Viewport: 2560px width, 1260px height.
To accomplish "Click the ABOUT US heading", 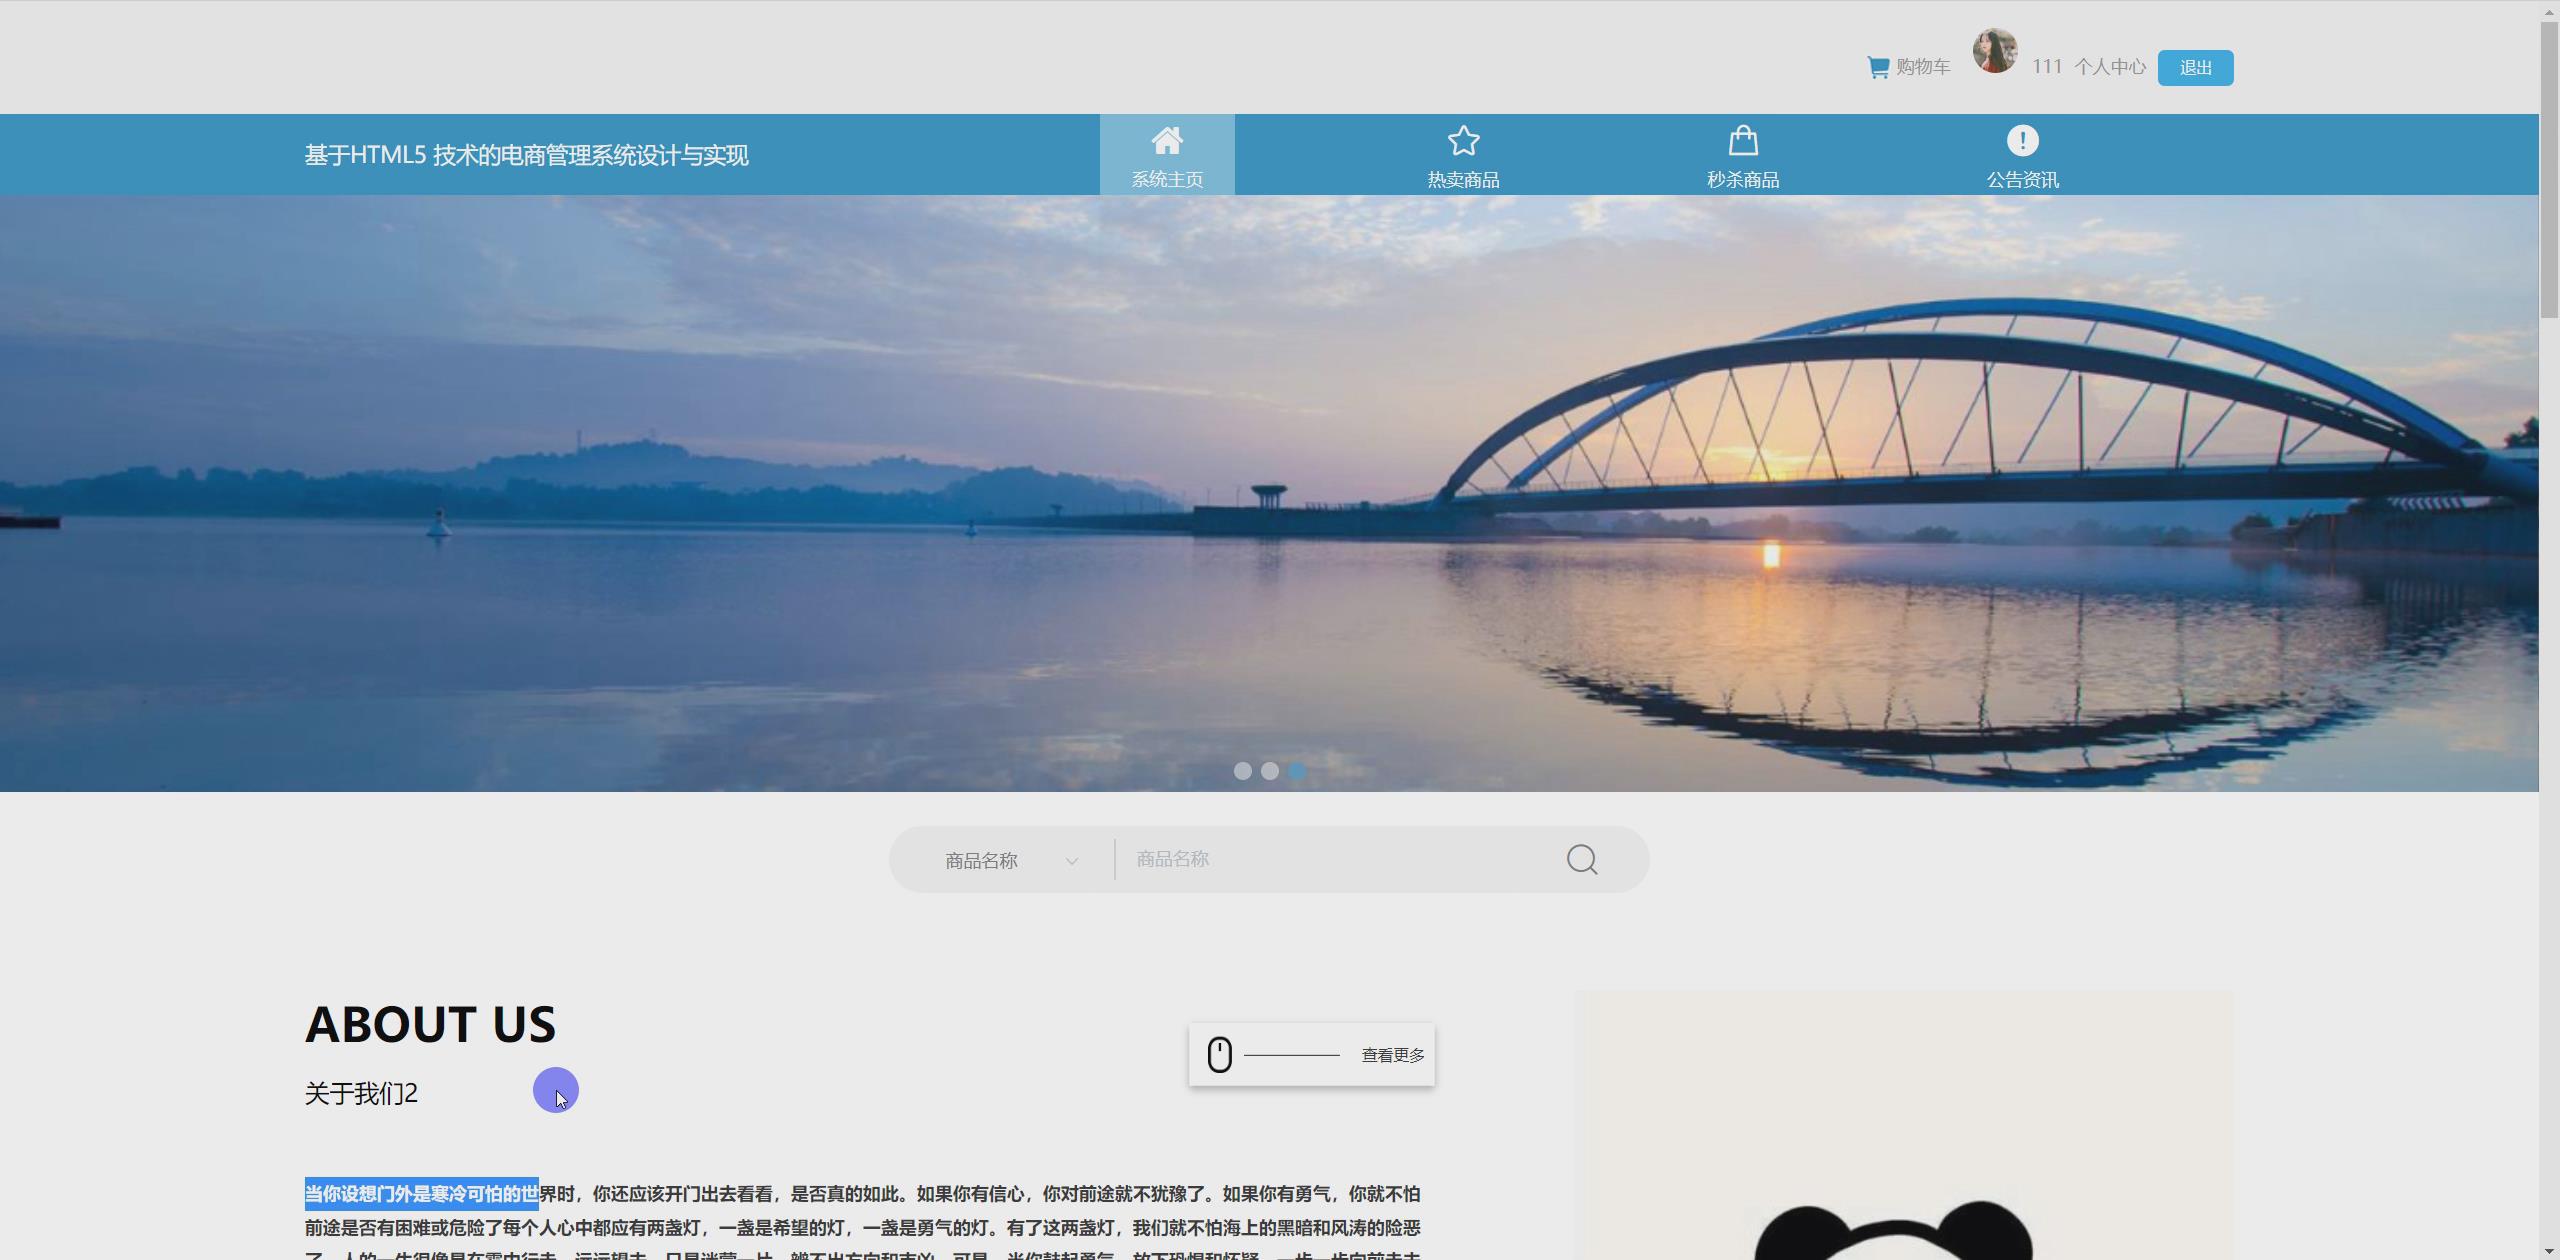I will [x=430, y=1024].
